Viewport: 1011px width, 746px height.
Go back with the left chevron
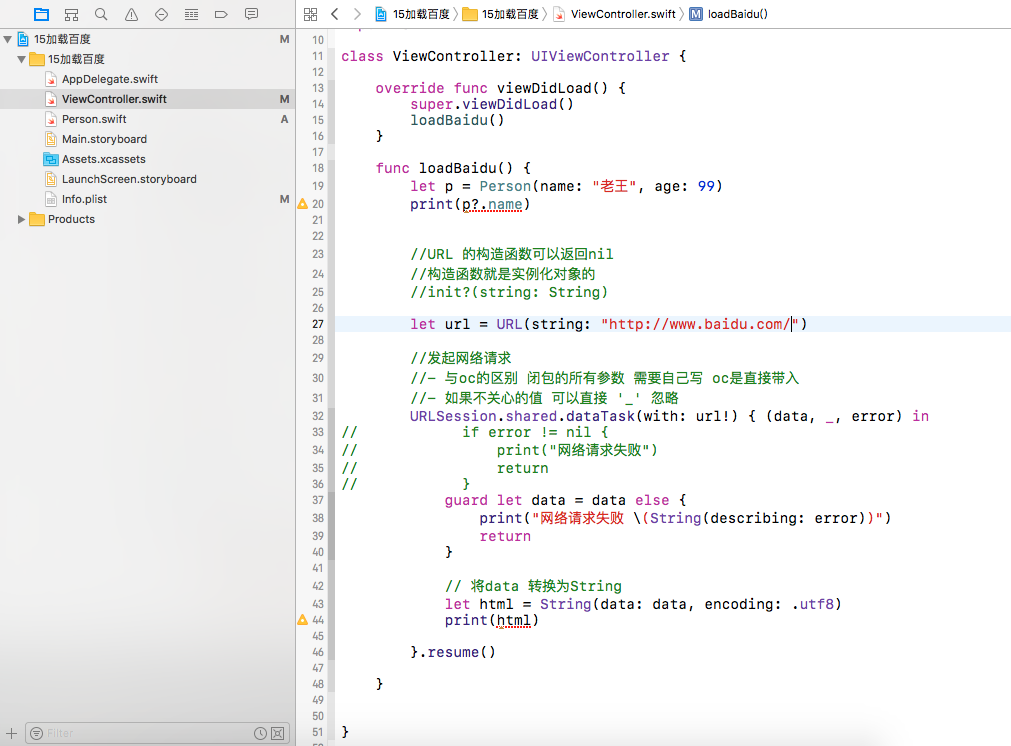coord(335,14)
